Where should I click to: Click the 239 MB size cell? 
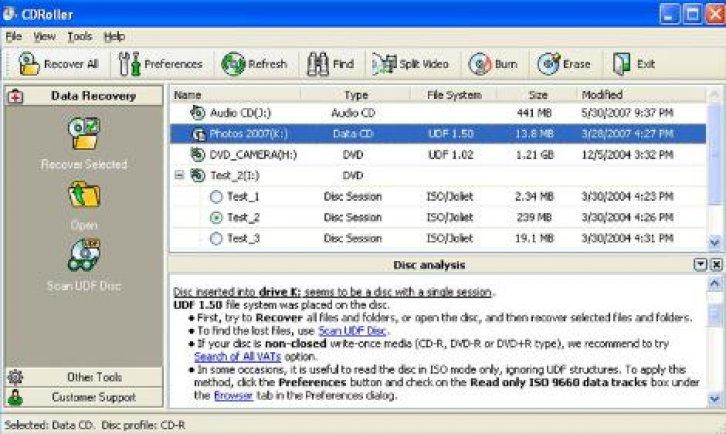(x=534, y=217)
